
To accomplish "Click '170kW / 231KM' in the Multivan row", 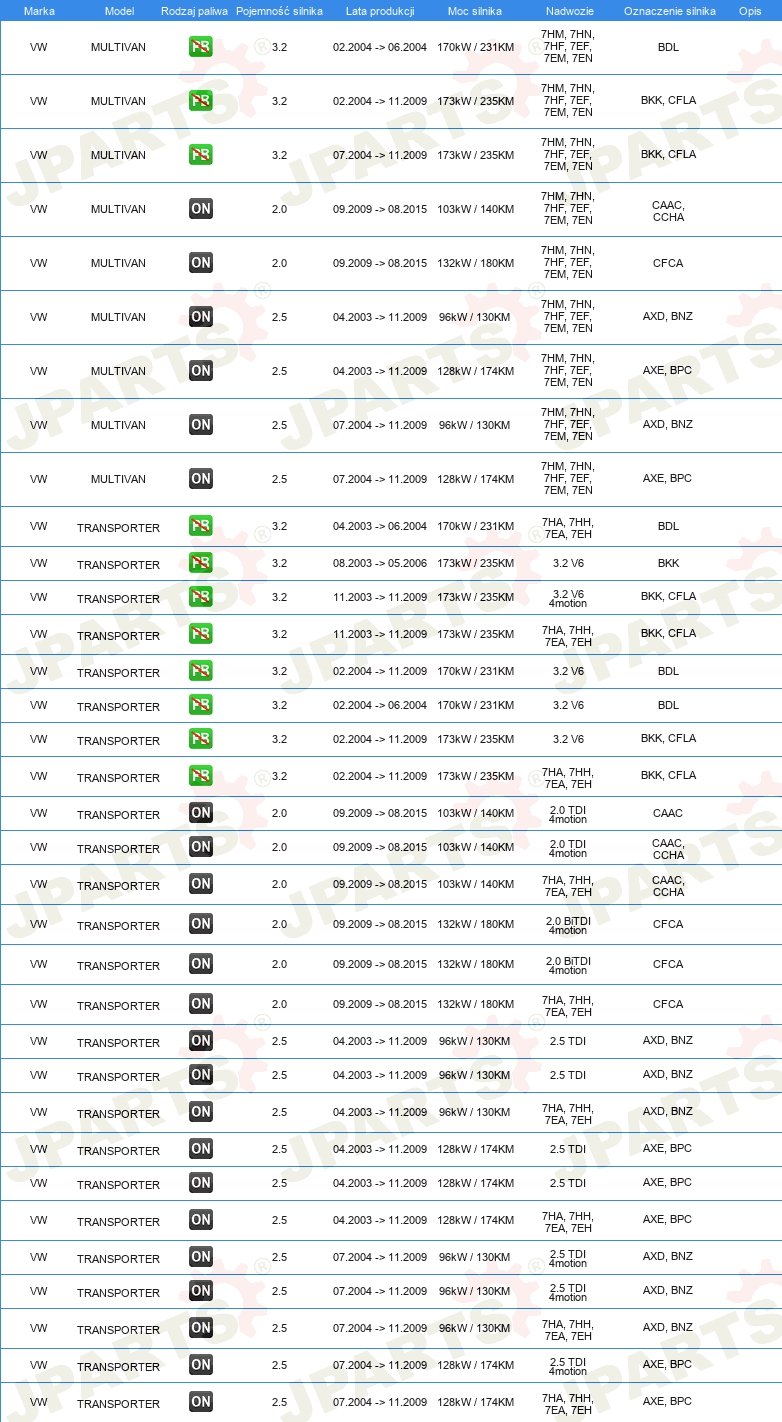I will 475,47.
